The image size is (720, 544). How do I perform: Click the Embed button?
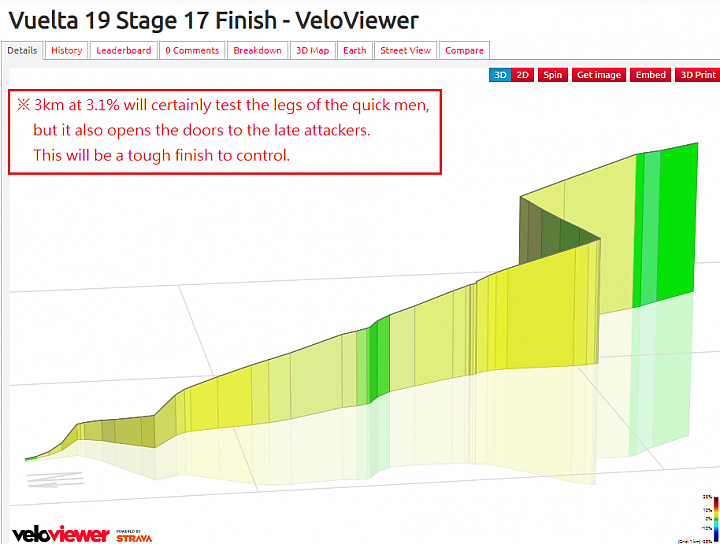click(651, 75)
